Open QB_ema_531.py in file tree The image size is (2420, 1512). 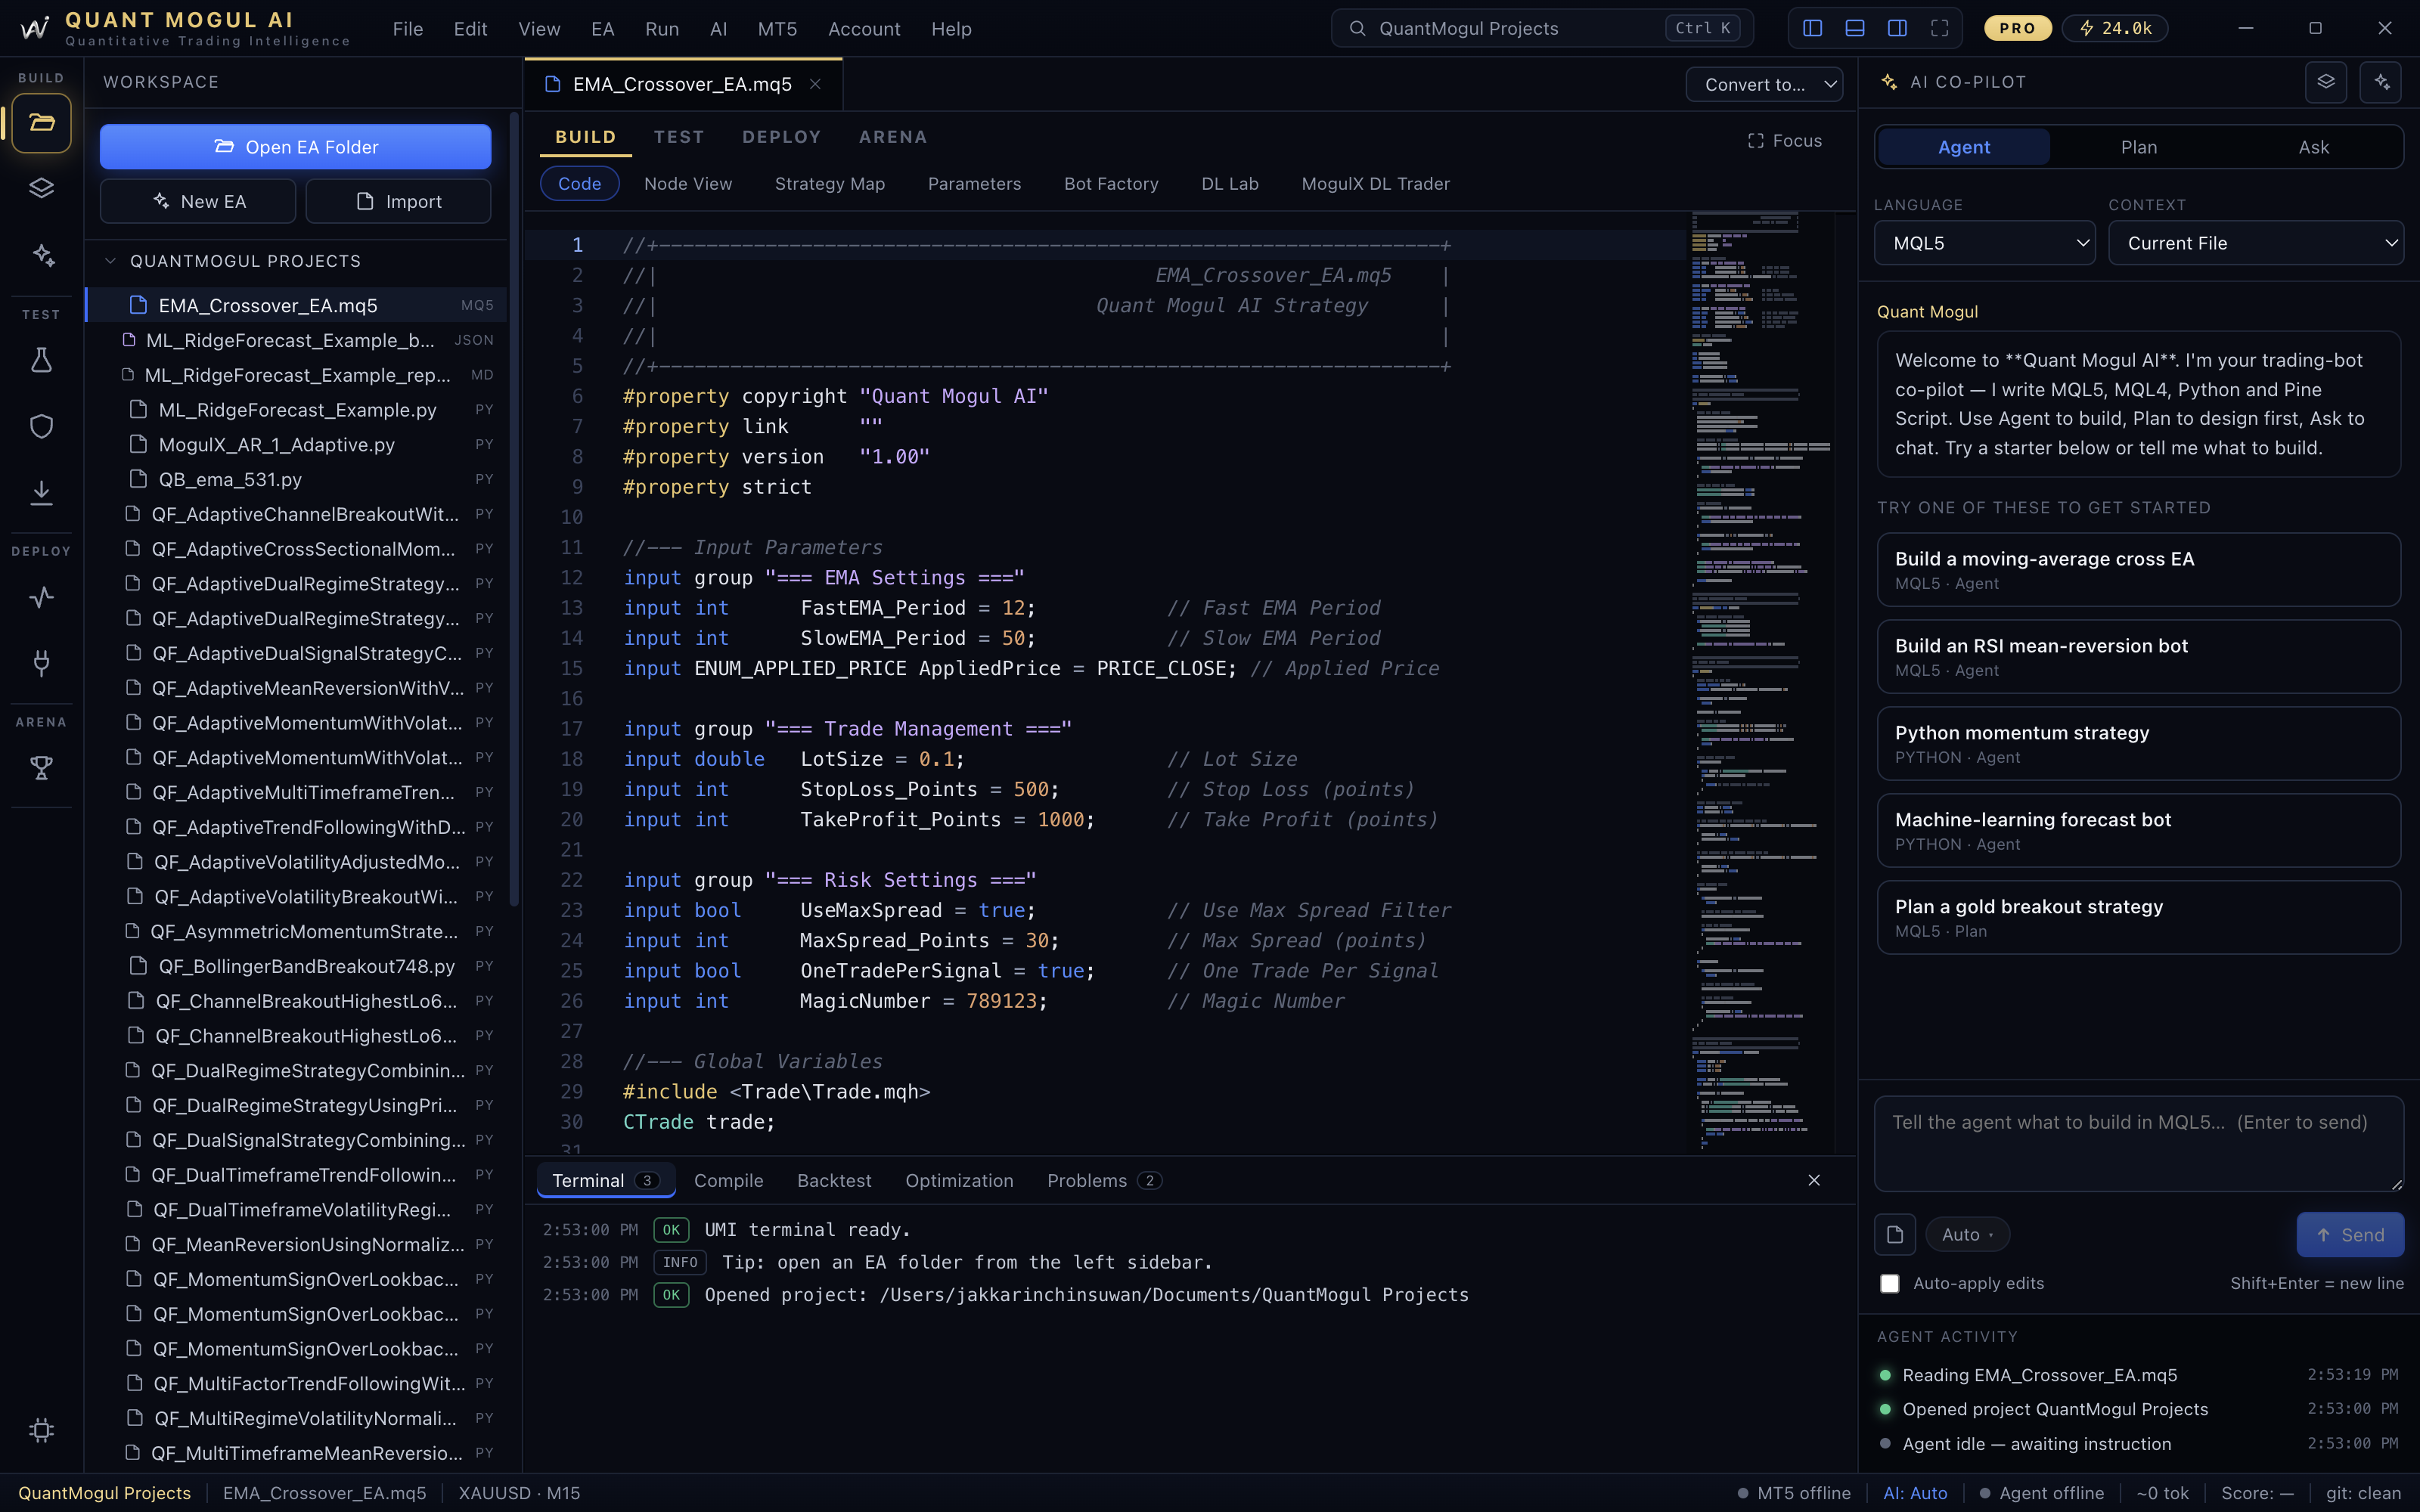tap(297, 479)
